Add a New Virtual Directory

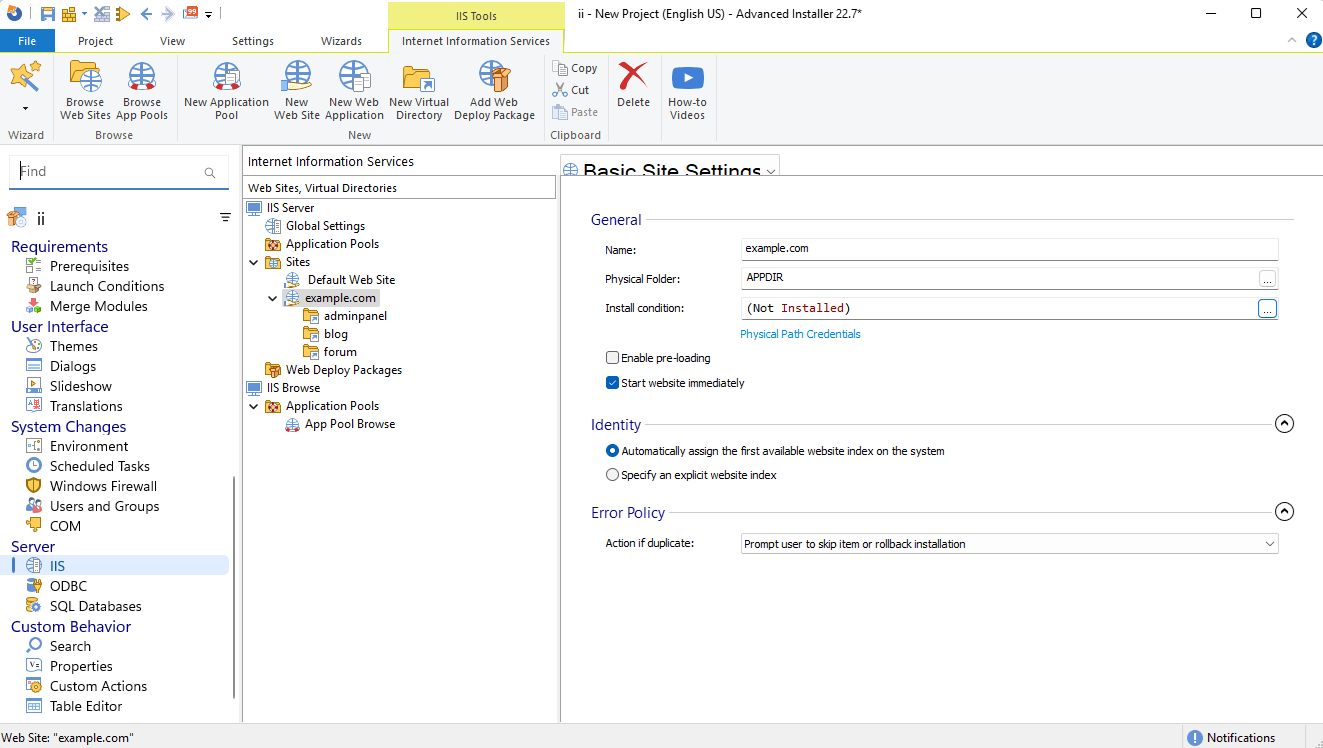pyautogui.click(x=418, y=90)
